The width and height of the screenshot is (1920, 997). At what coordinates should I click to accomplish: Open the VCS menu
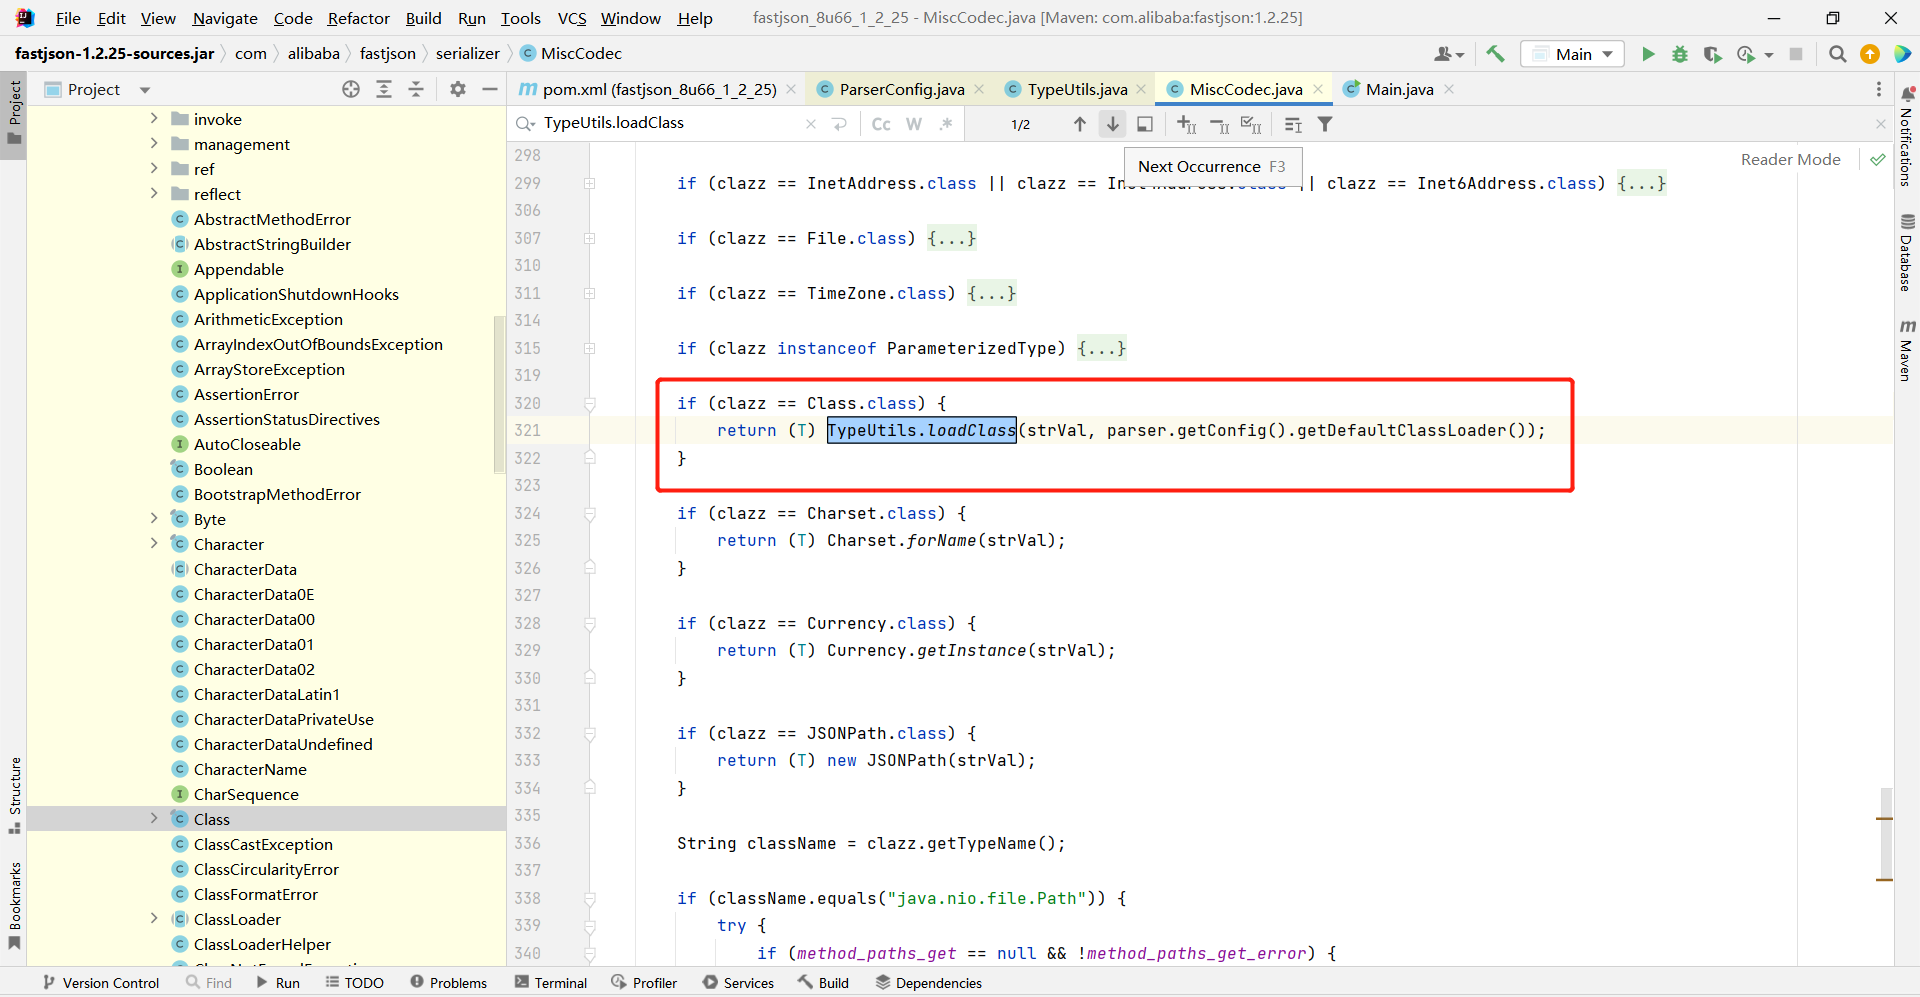coord(572,18)
